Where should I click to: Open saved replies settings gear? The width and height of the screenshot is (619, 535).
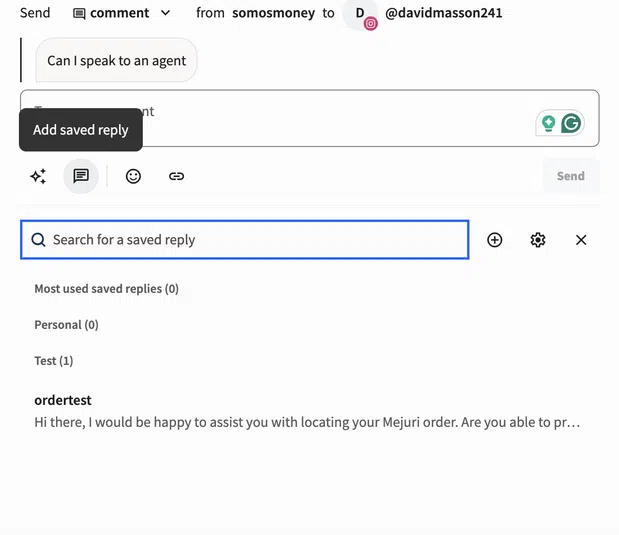pyautogui.click(x=538, y=240)
